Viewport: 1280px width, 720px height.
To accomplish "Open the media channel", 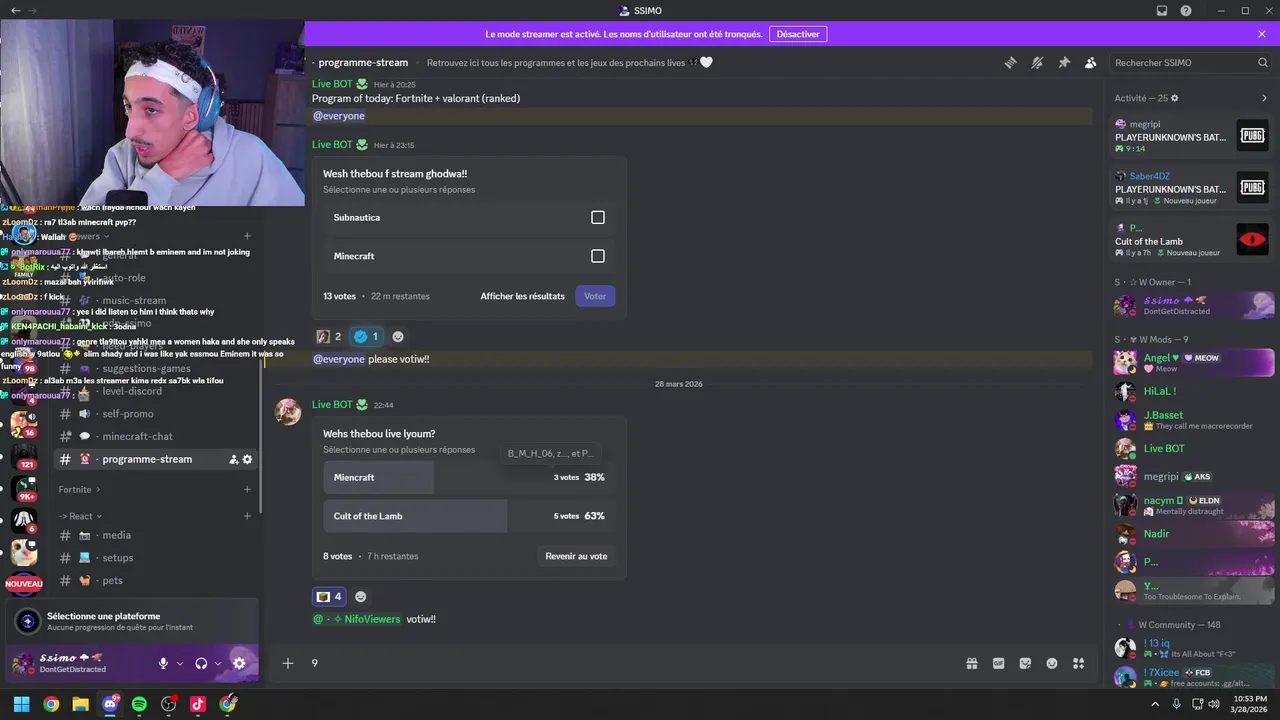I will tap(155, 535).
